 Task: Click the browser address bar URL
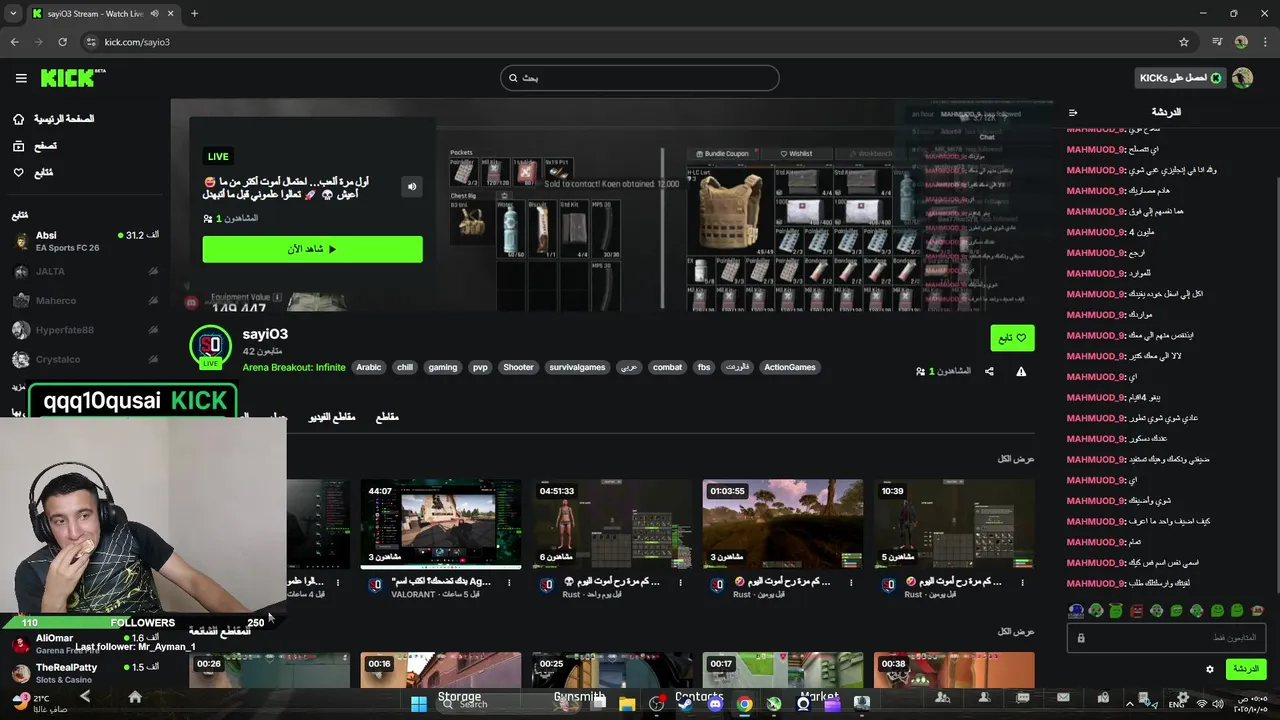pyautogui.click(x=137, y=42)
